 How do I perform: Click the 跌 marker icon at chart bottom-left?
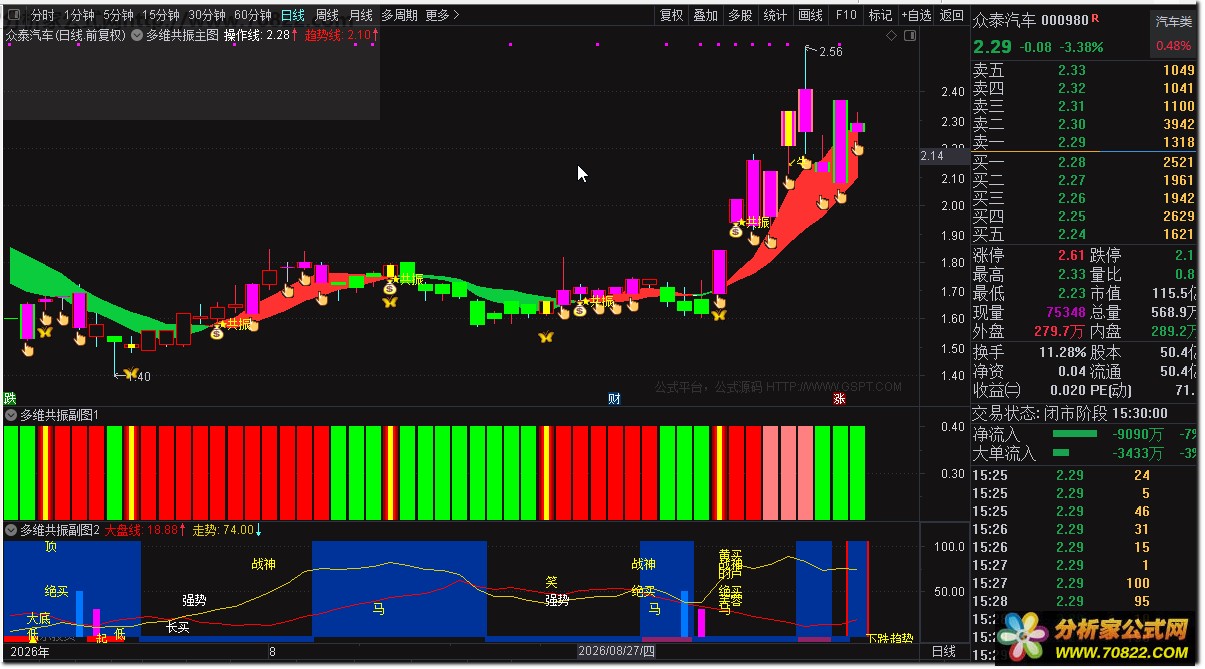coord(10,398)
